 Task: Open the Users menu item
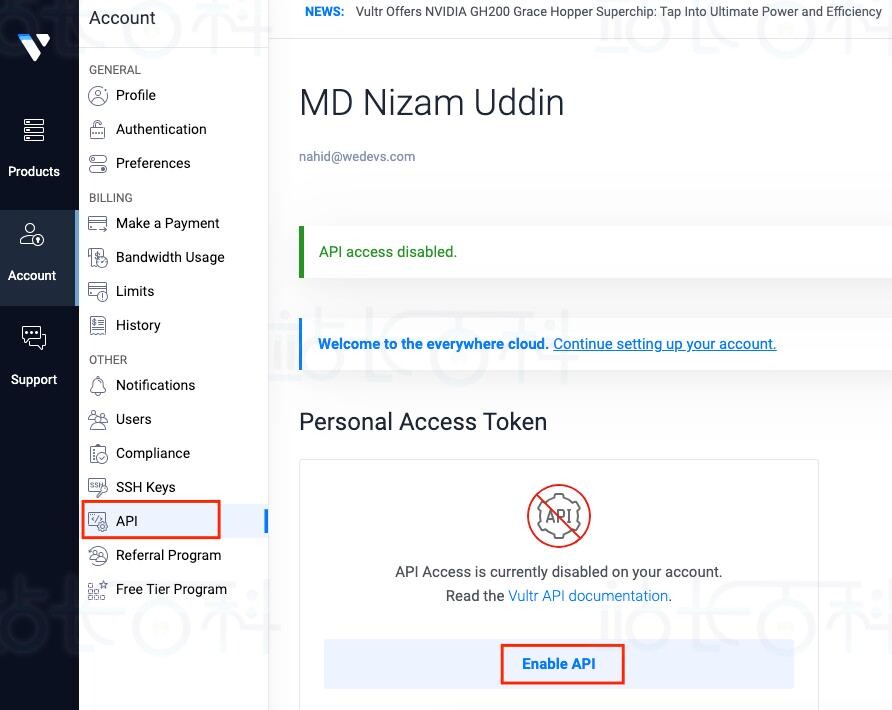tap(134, 420)
